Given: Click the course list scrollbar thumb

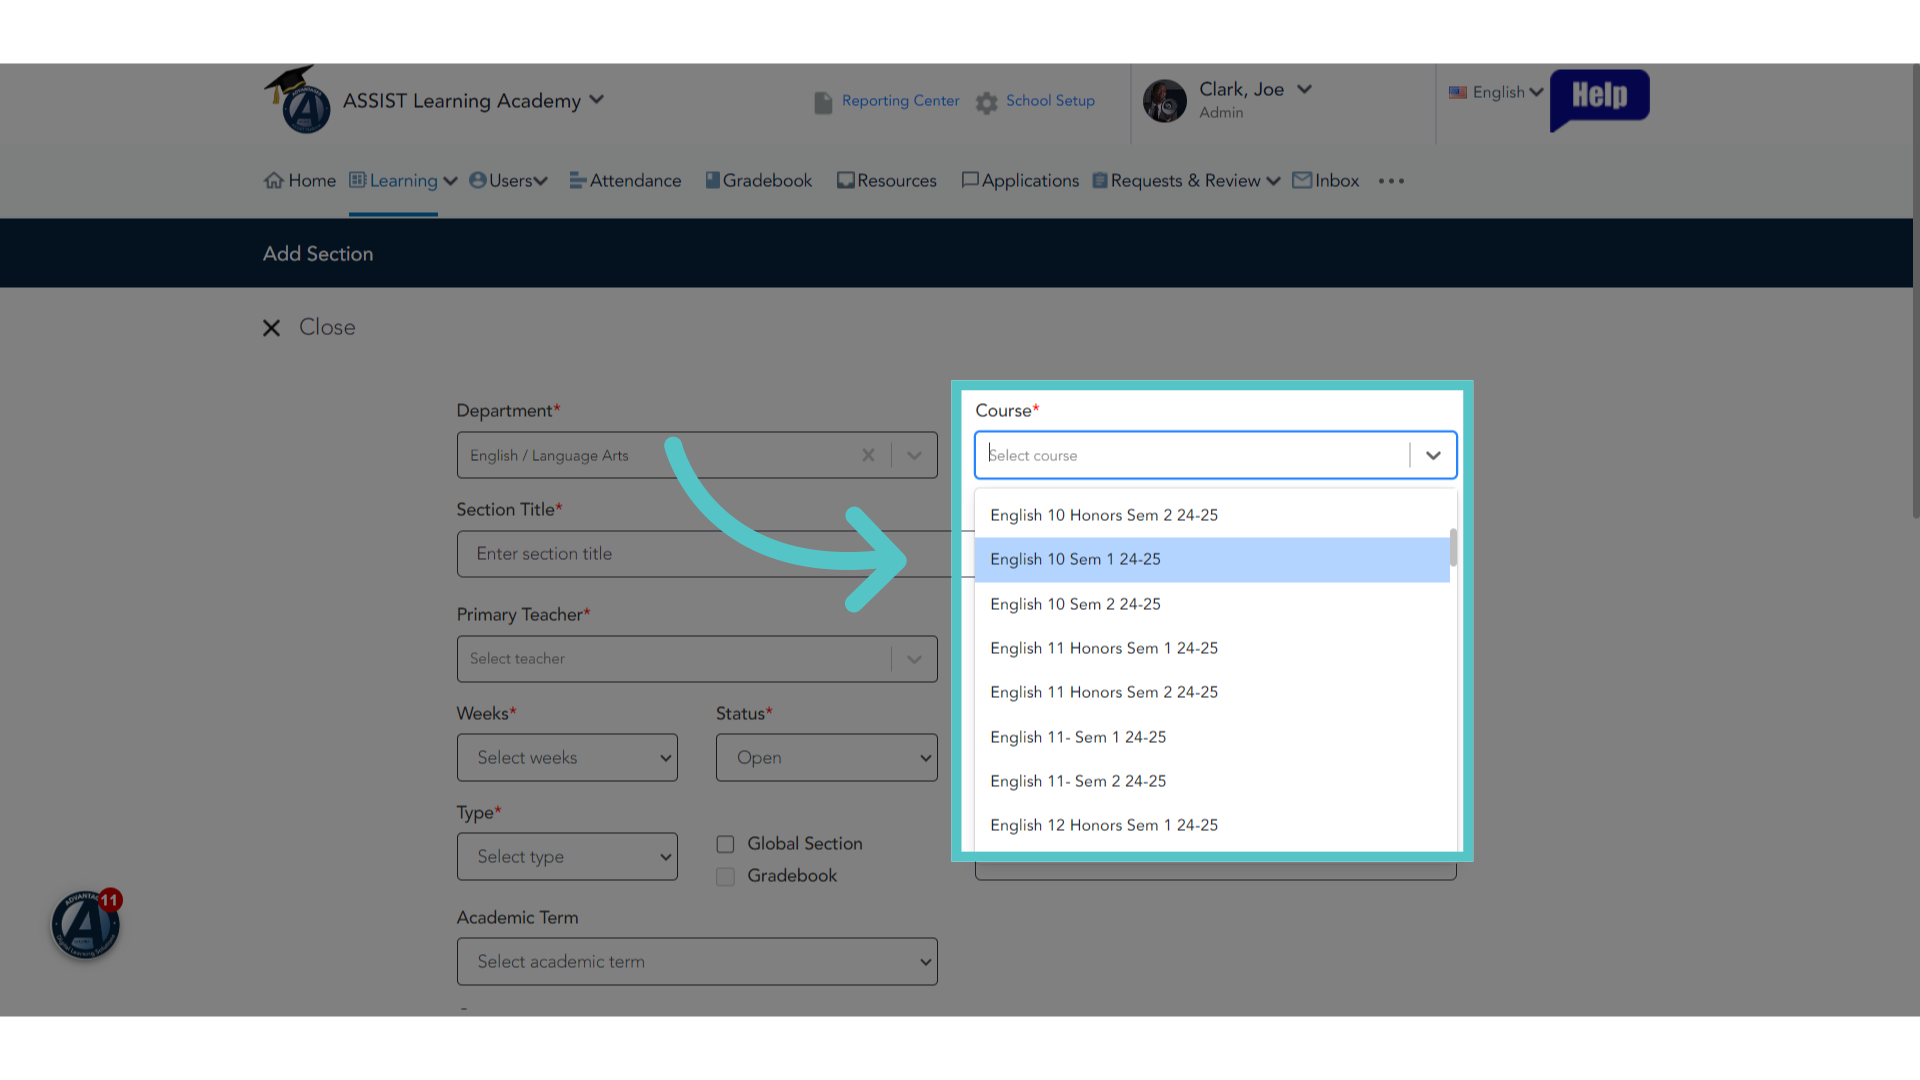Looking at the screenshot, I should 1453,547.
